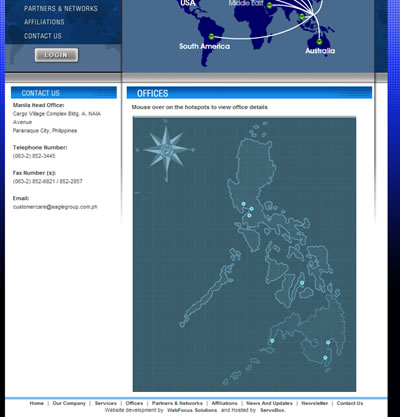Click the Middle East green marker

tap(269, 5)
